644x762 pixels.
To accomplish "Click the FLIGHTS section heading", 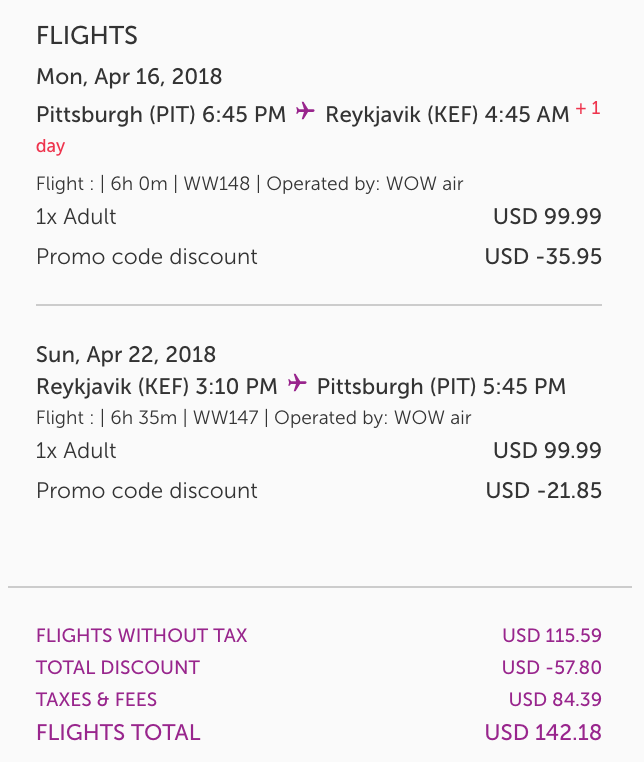I will click(87, 37).
